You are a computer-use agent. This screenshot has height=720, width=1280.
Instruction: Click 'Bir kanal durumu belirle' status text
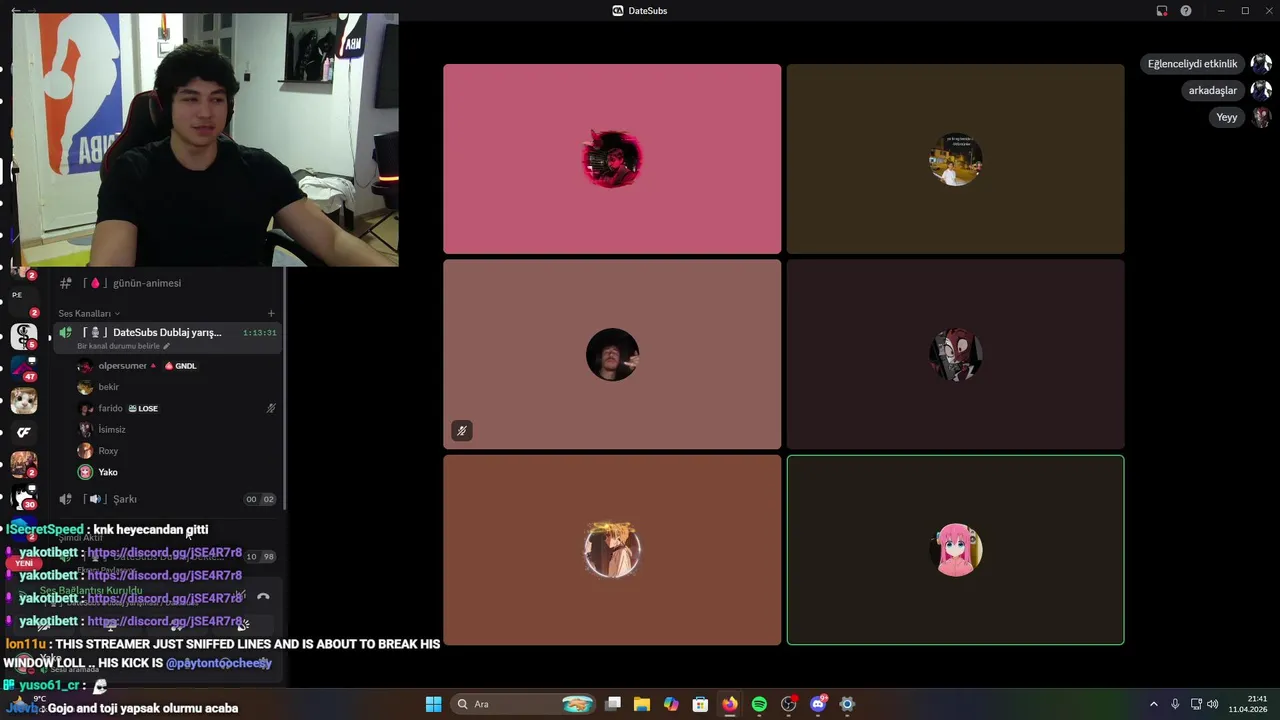click(x=118, y=346)
